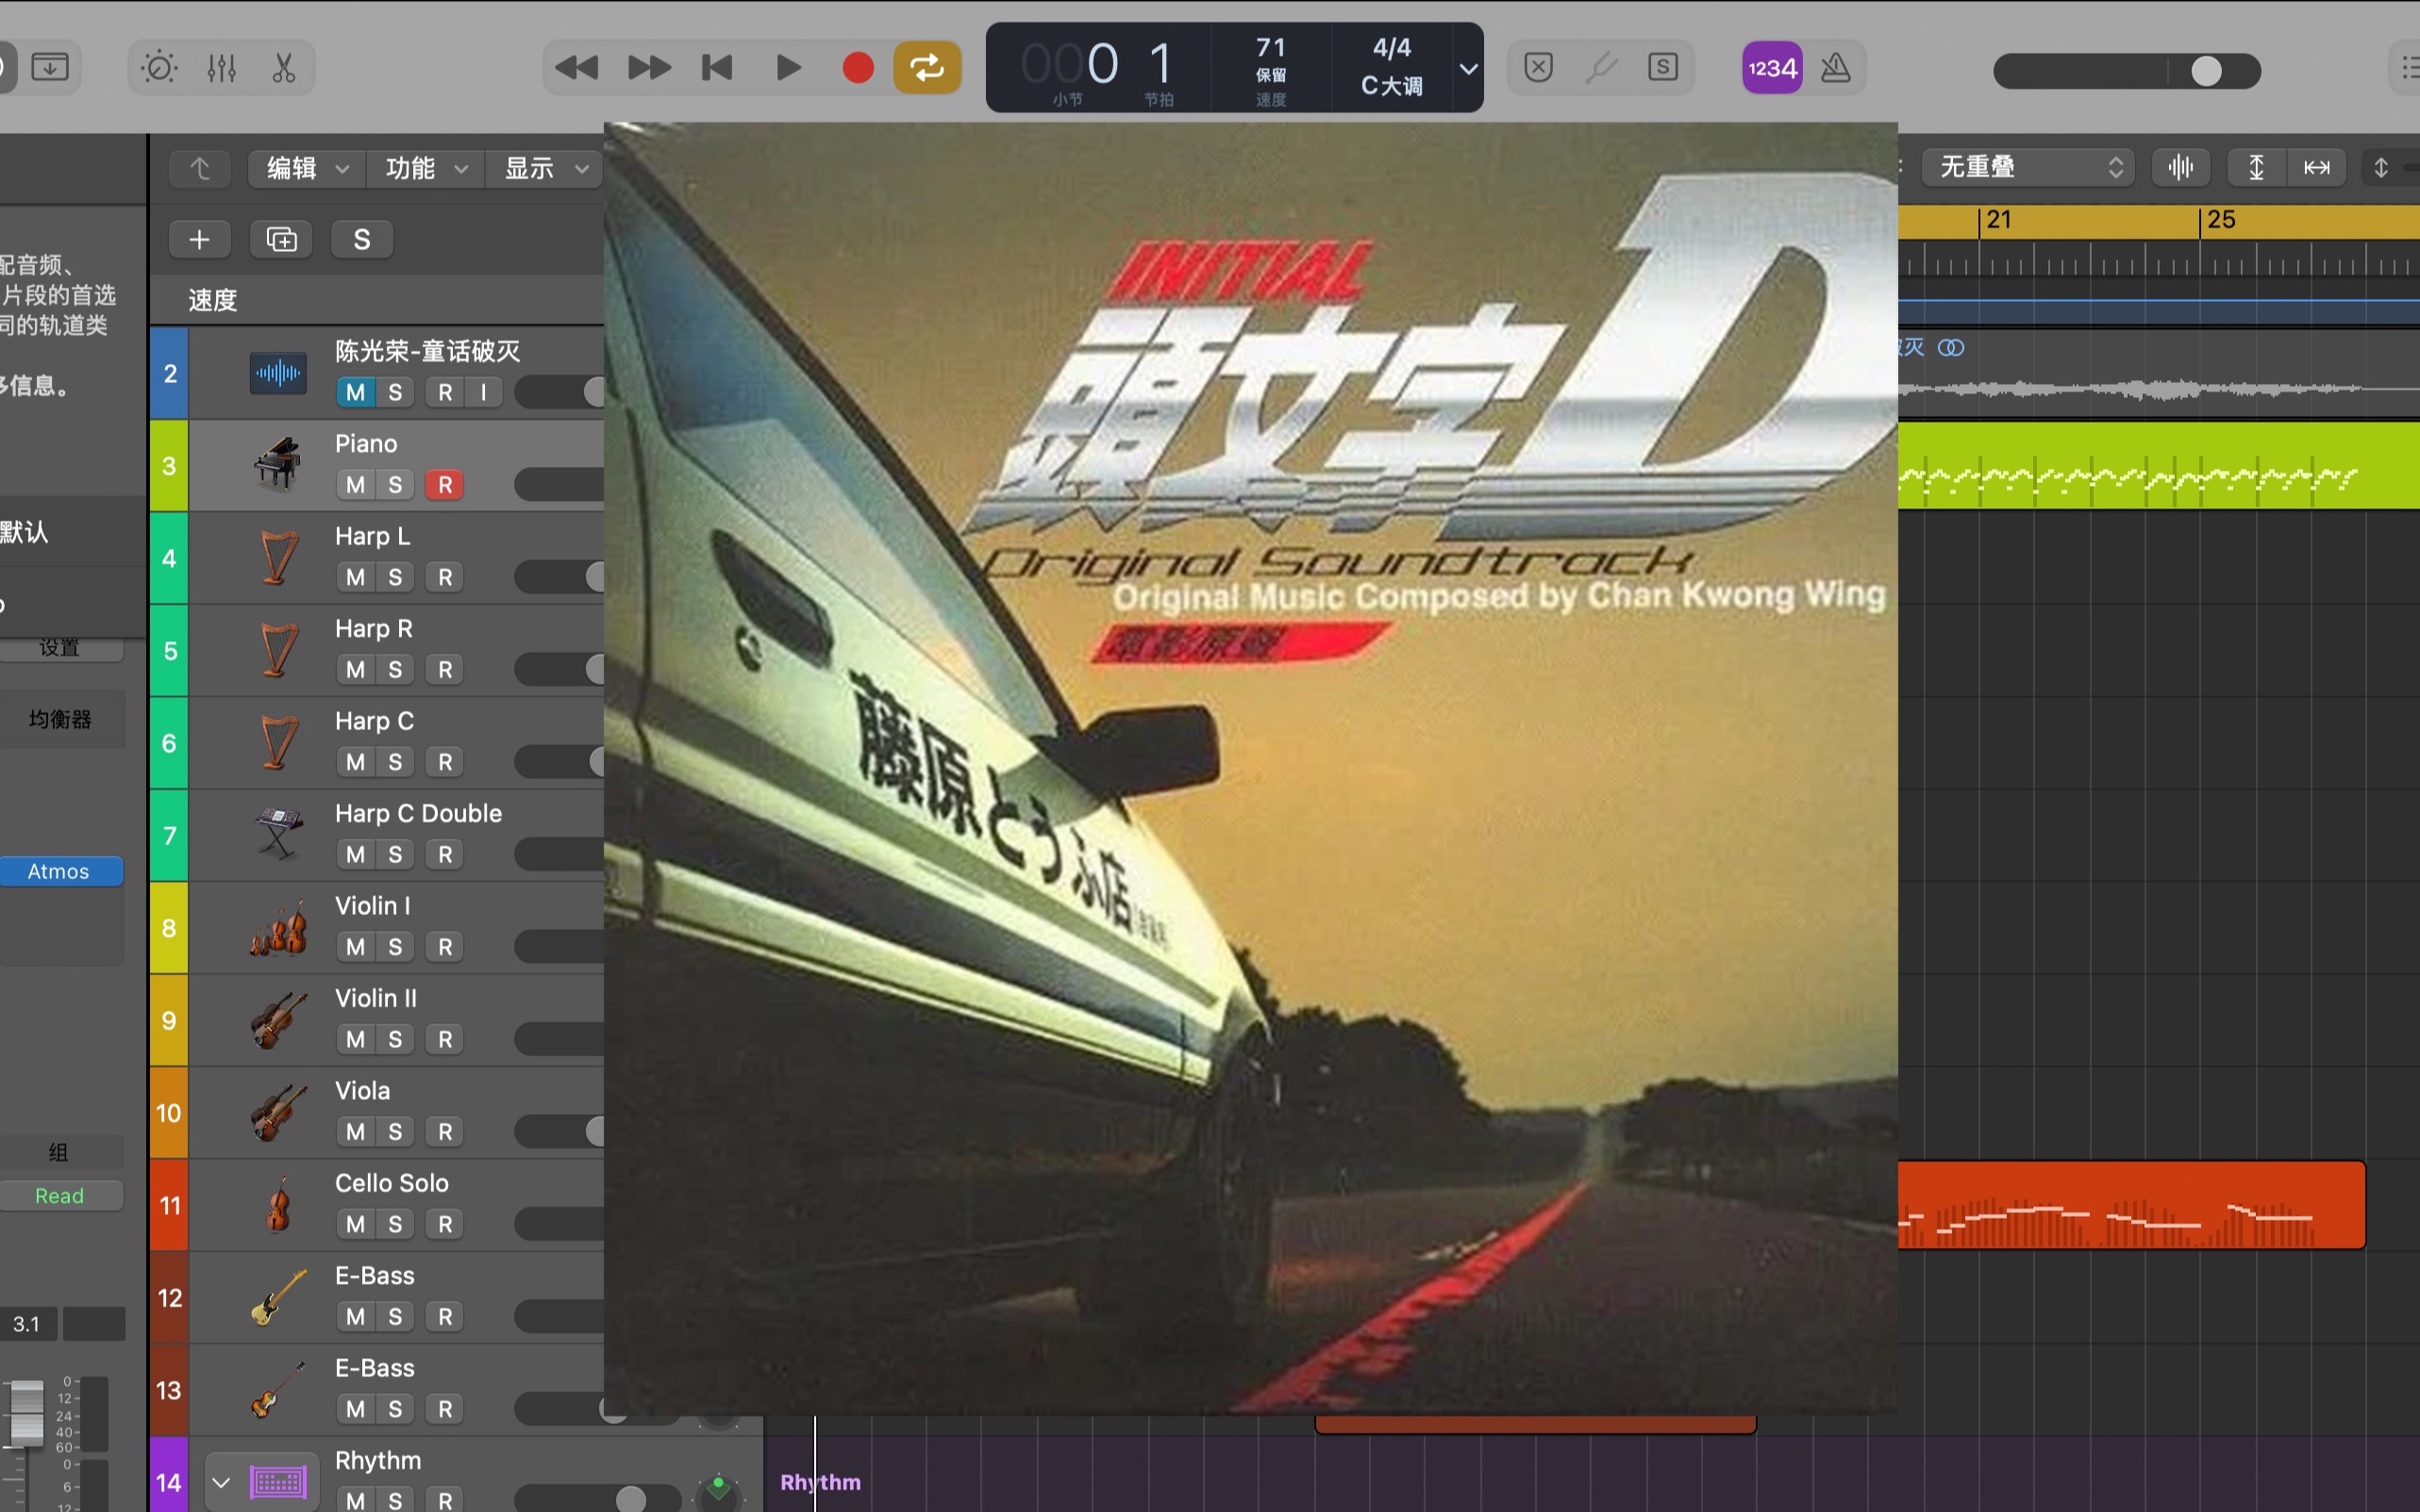
Task: Click the 均衡器 EQ button
Action: pos(60,719)
